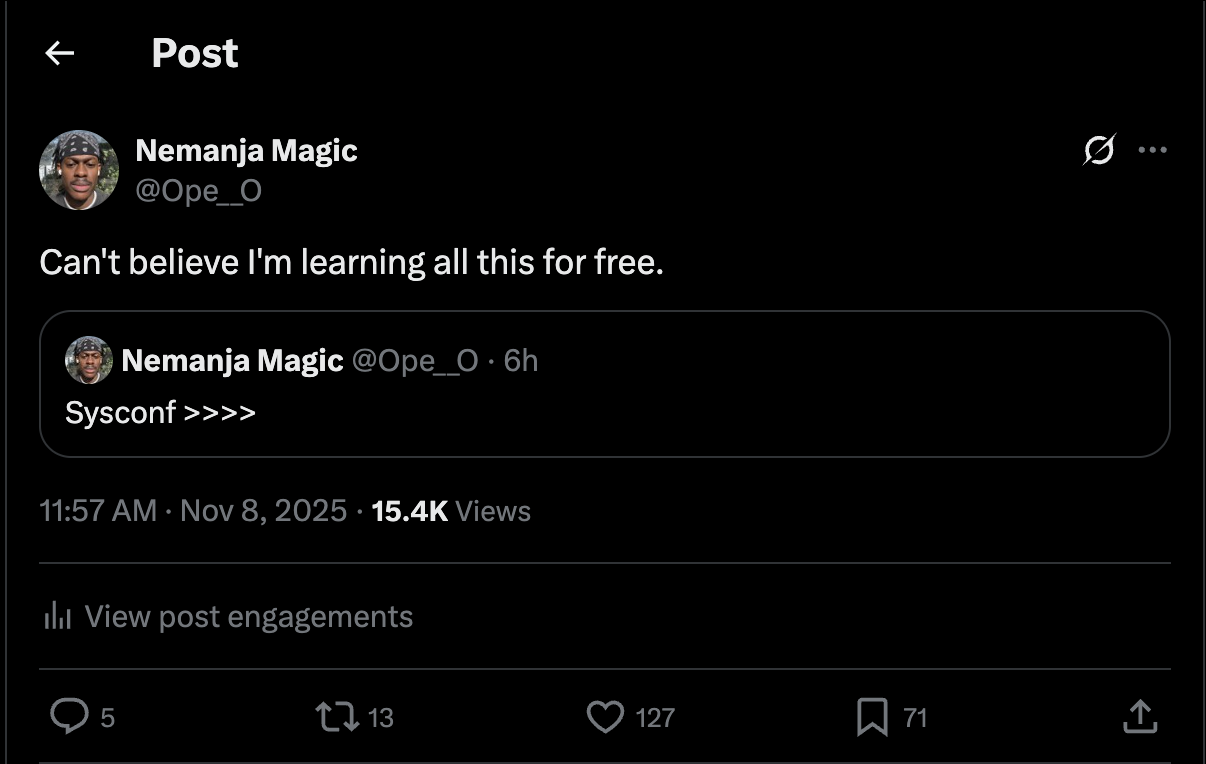
Task: Share the post via the share icon
Action: tap(1141, 717)
